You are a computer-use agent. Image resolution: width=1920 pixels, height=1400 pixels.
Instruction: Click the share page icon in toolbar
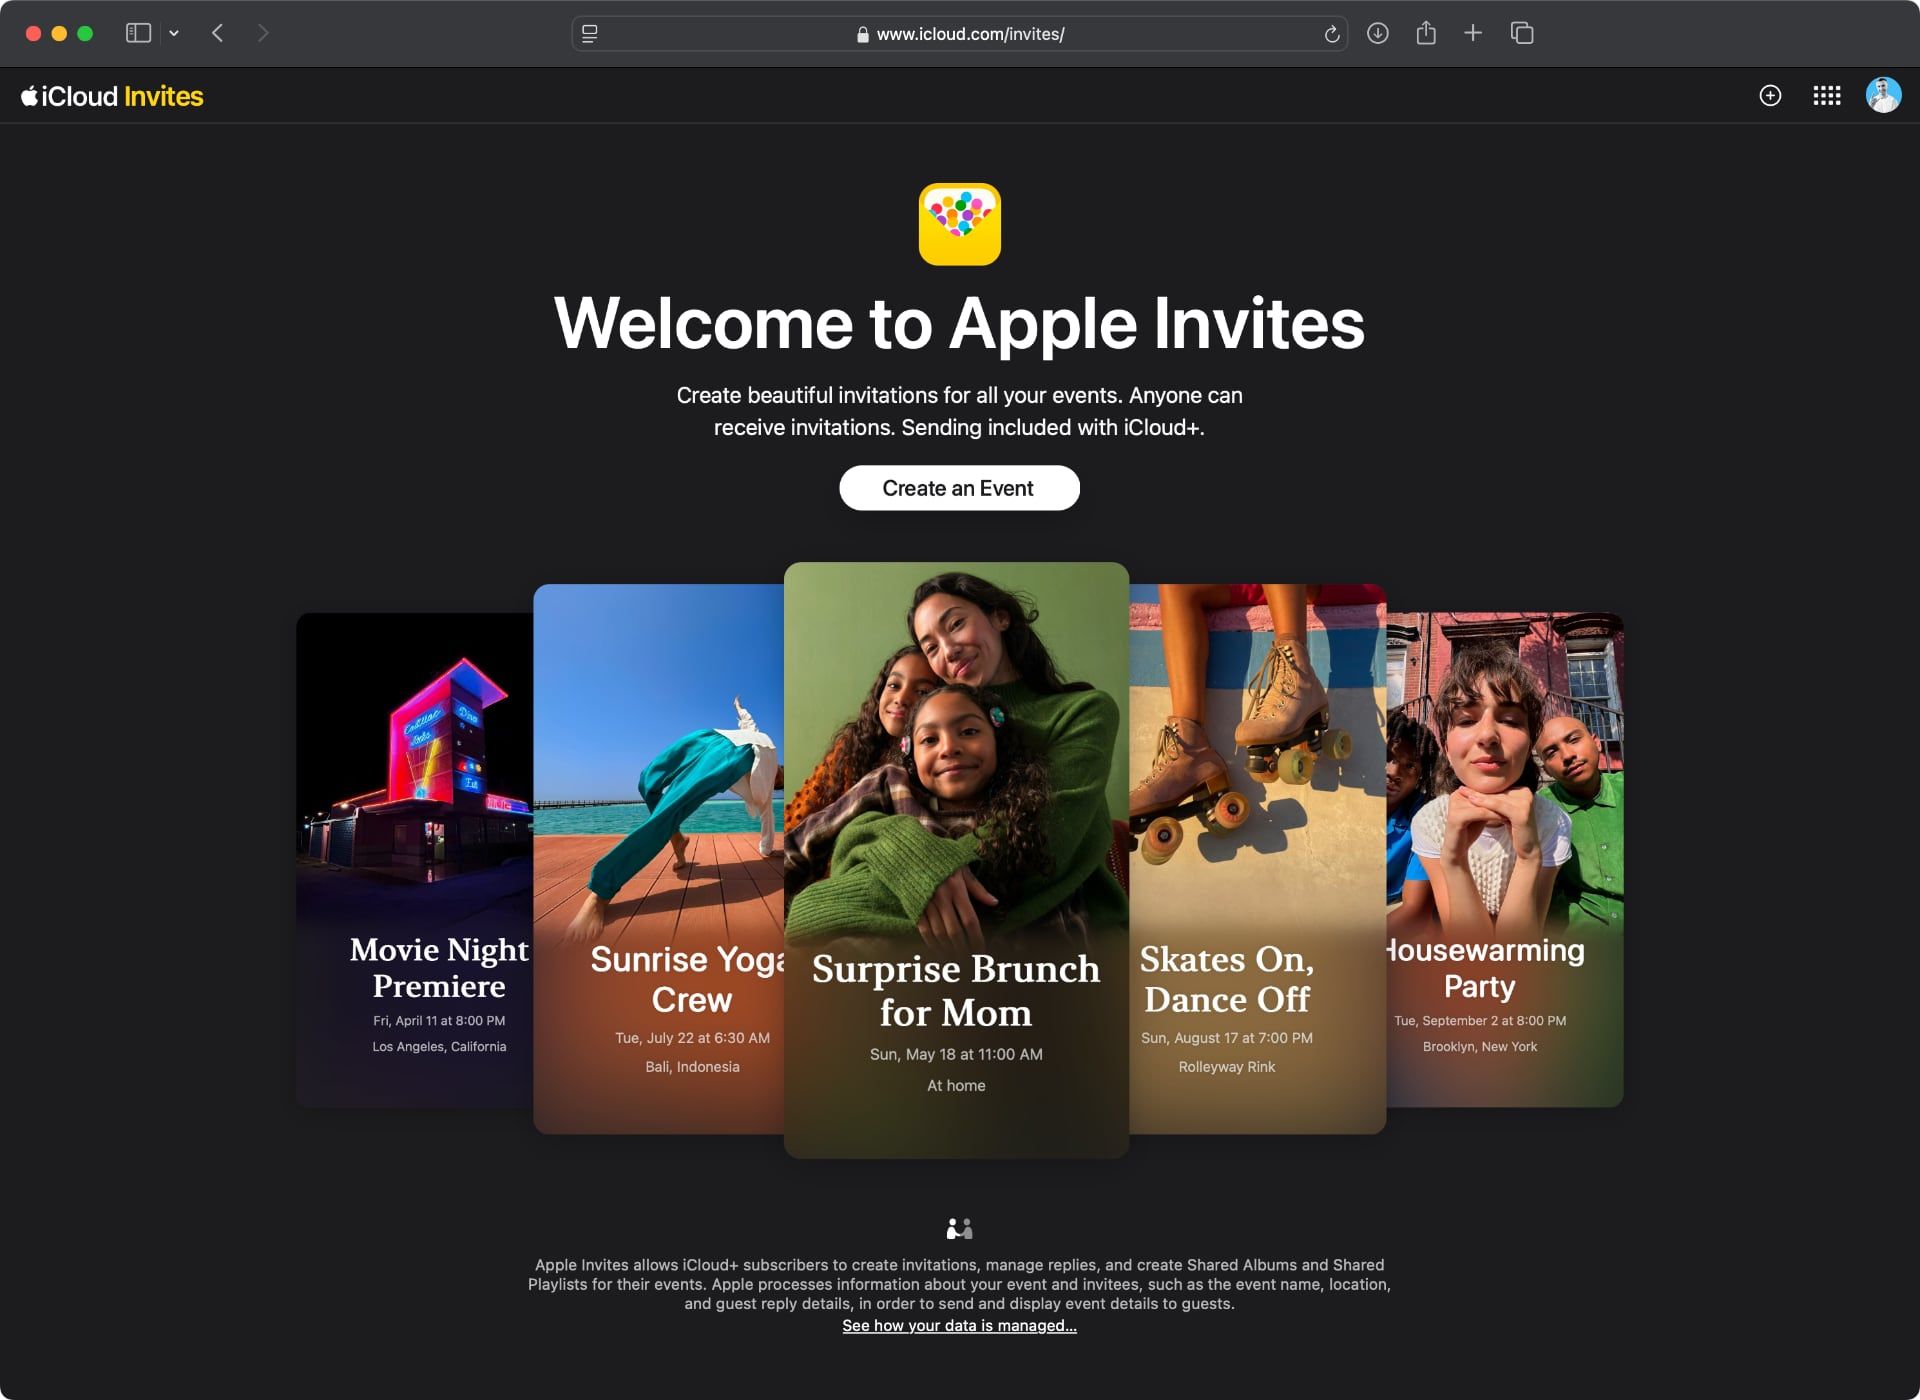[1427, 33]
